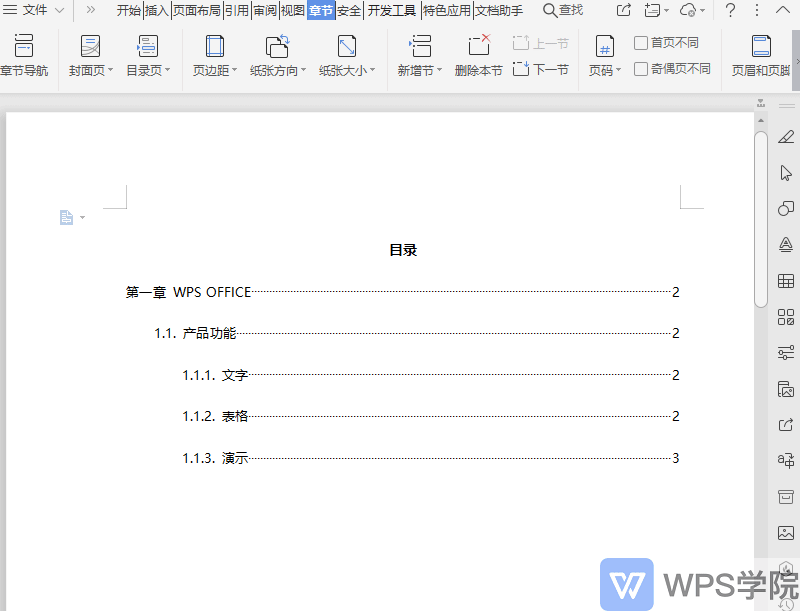Open the archive box icon in sidebar
800x611 pixels.
coord(786,497)
